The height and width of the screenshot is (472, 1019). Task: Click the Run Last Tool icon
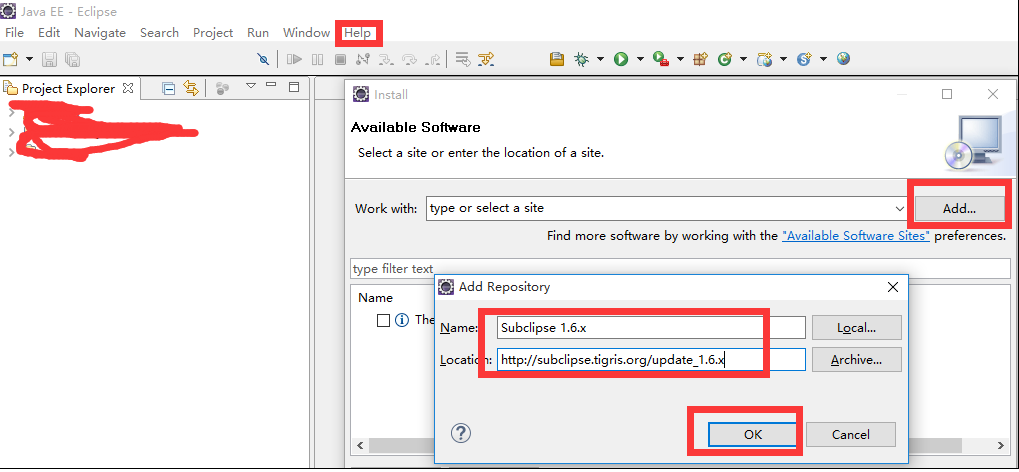click(x=662, y=60)
